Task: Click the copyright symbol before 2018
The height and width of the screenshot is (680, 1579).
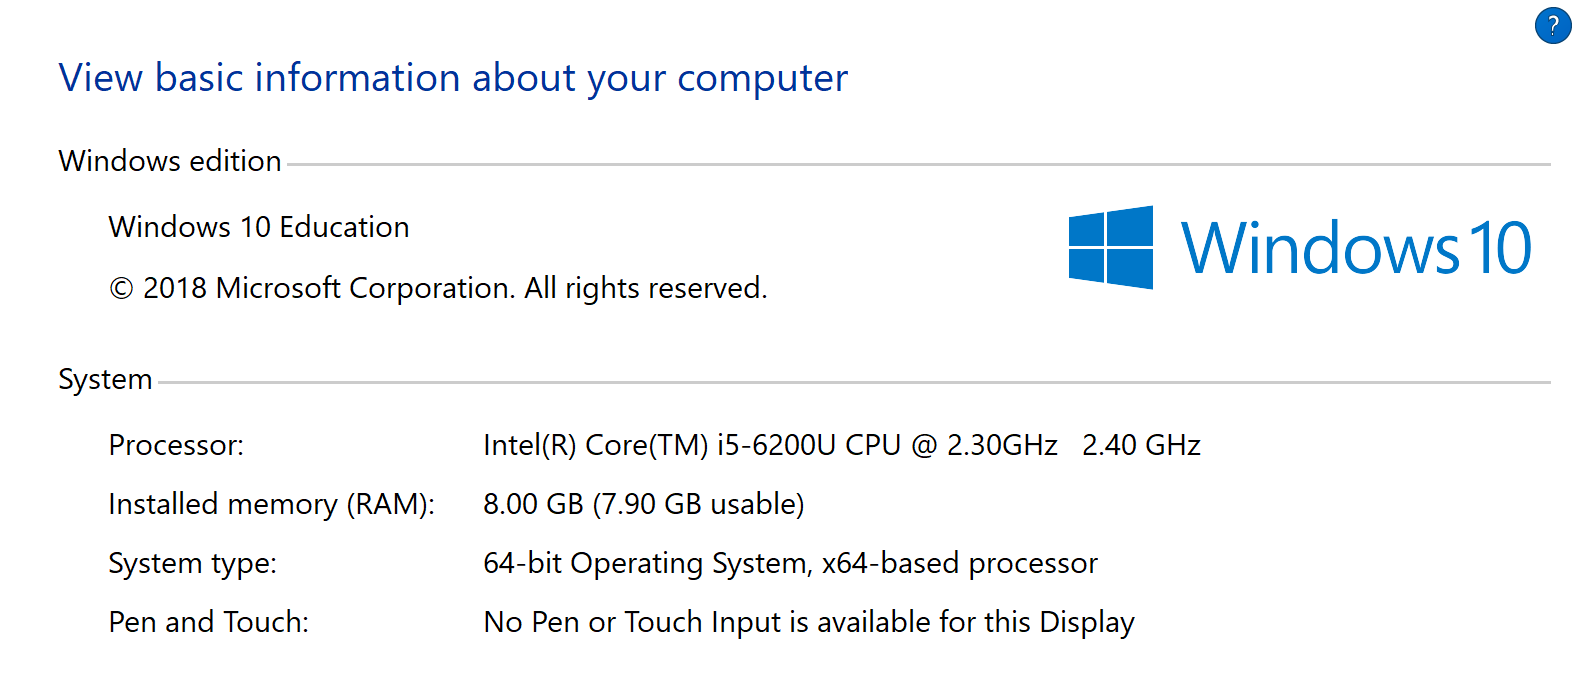Action: coord(121,289)
